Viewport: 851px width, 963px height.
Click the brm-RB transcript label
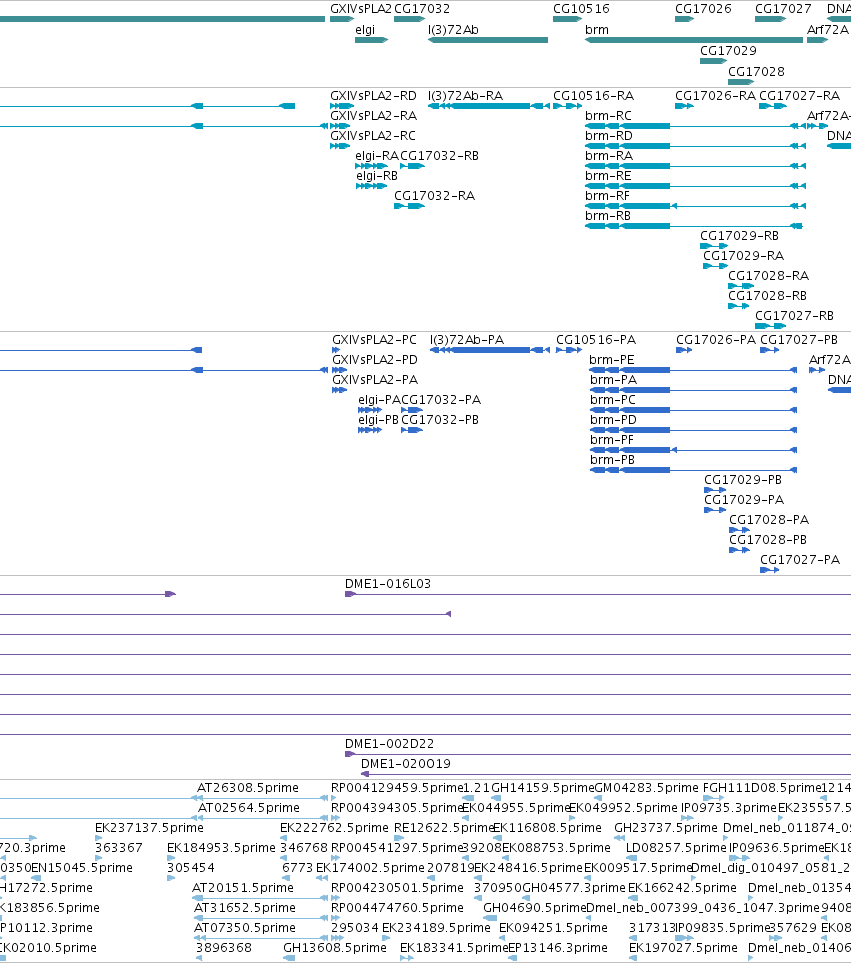[x=608, y=216]
